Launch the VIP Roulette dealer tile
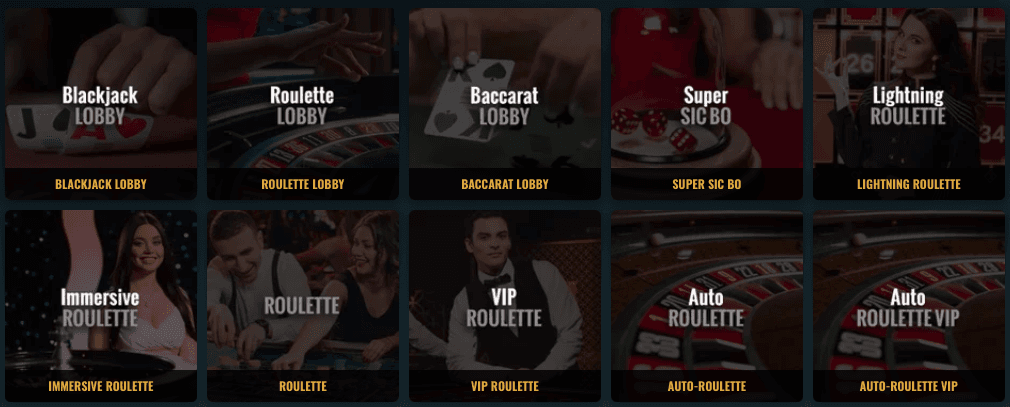Viewport: 1010px width, 407px height. click(505, 290)
